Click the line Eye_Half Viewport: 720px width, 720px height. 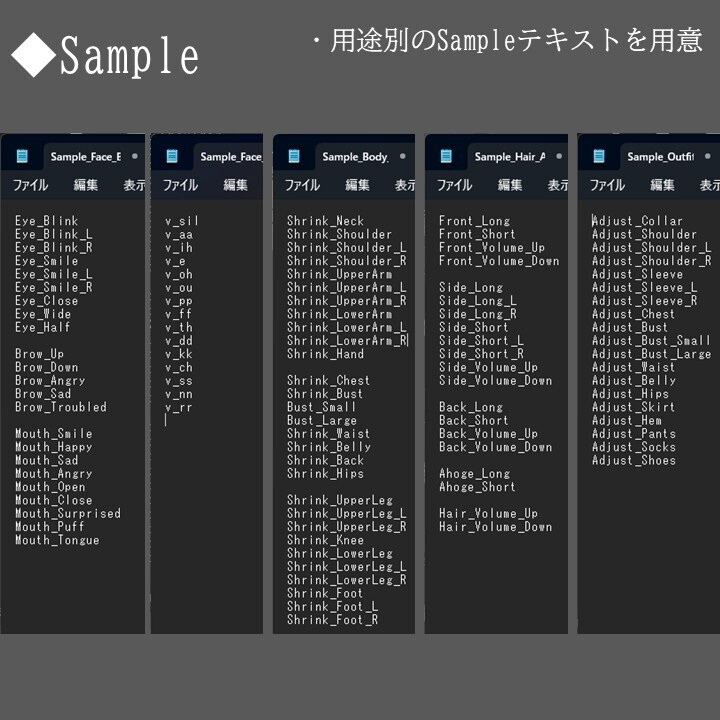click(x=43, y=327)
